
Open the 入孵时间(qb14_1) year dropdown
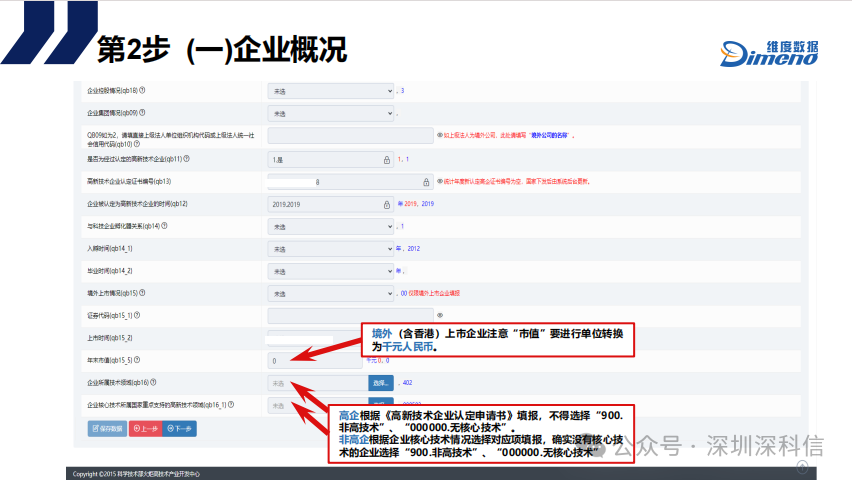pyautogui.click(x=330, y=248)
